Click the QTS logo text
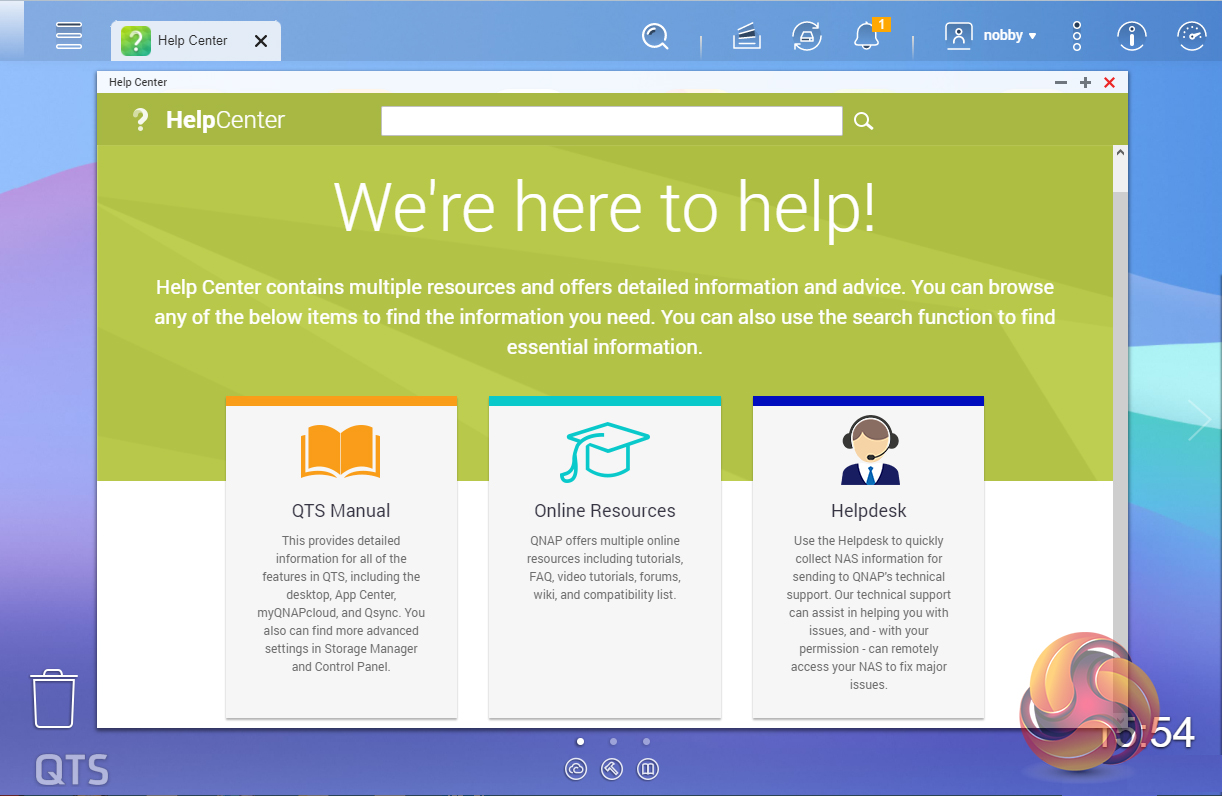Image resolution: width=1222 pixels, height=796 pixels. click(x=72, y=770)
